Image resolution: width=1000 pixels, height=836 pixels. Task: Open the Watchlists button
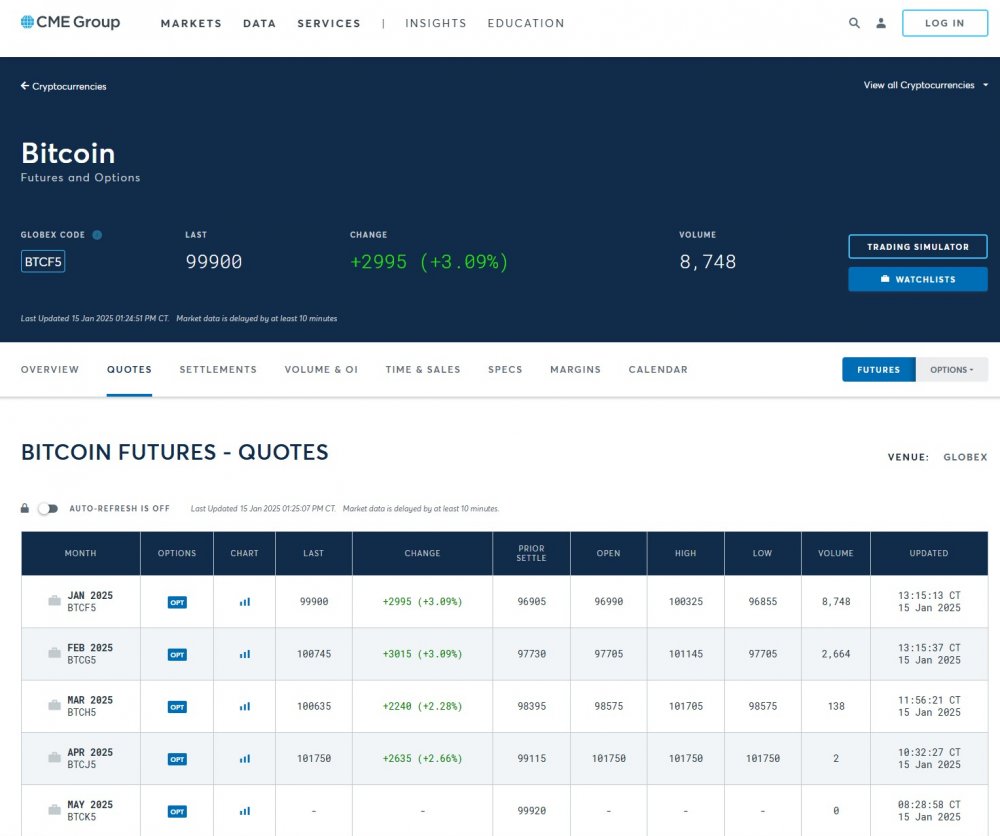[918, 279]
